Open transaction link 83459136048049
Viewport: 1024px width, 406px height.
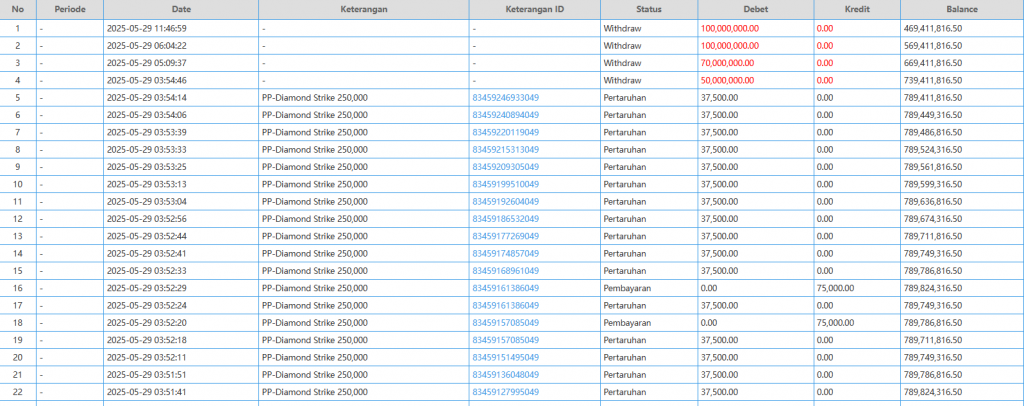[505, 375]
